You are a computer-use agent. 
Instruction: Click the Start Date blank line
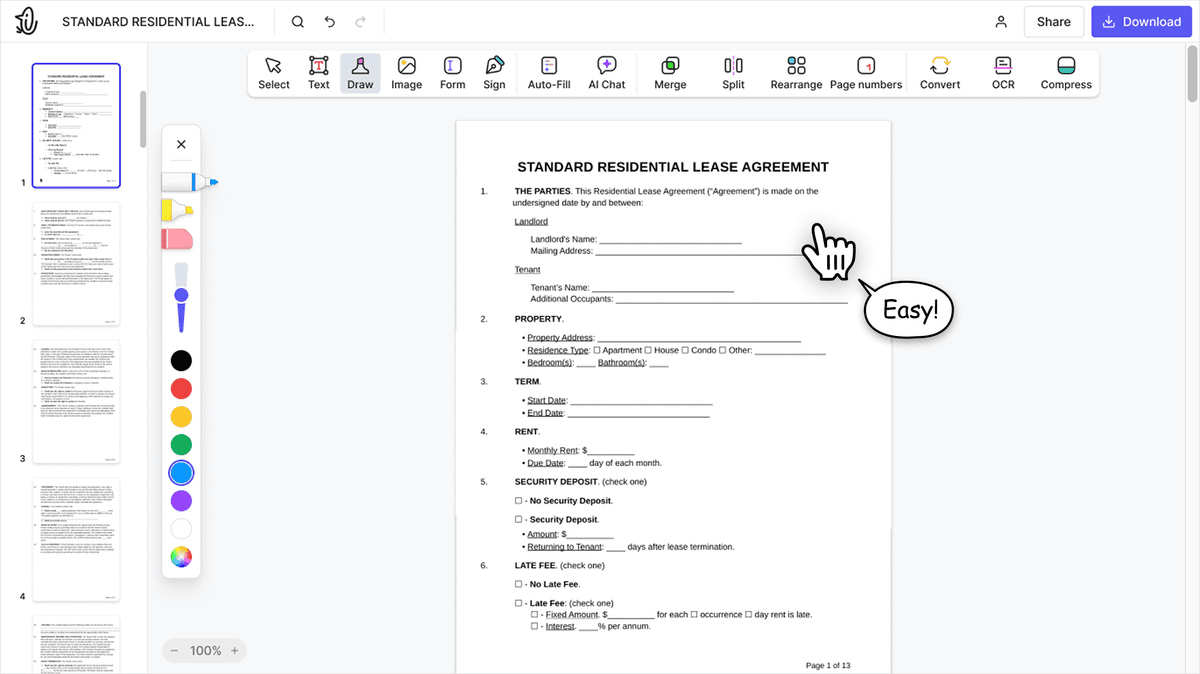pyautogui.click(x=640, y=400)
